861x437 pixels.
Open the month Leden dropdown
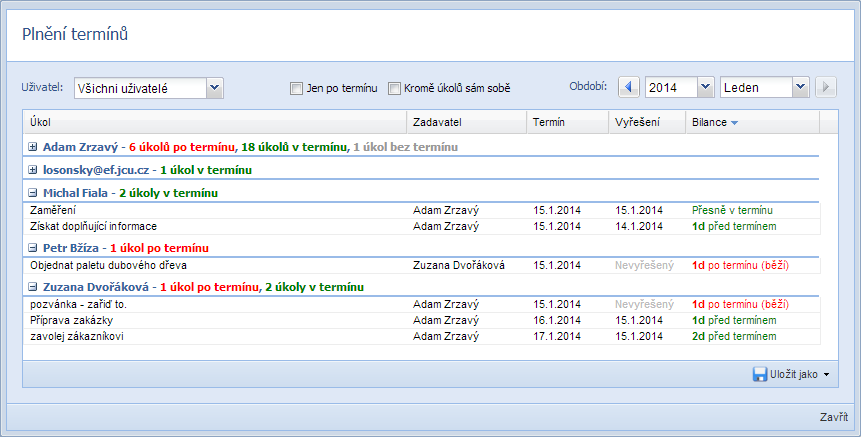799,87
